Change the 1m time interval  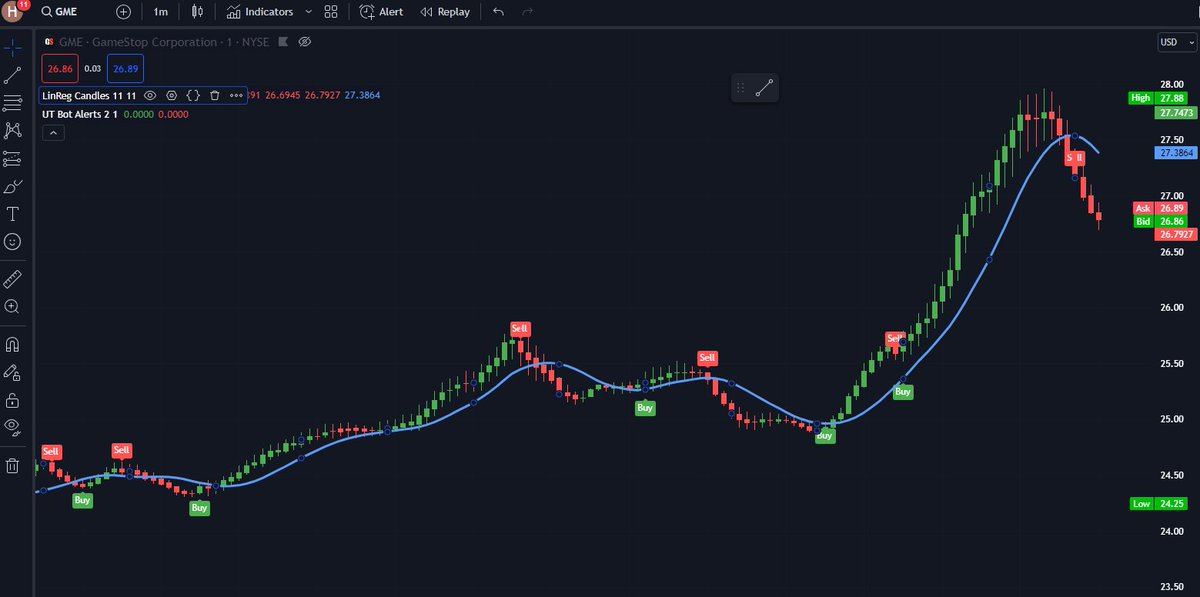pyautogui.click(x=160, y=12)
